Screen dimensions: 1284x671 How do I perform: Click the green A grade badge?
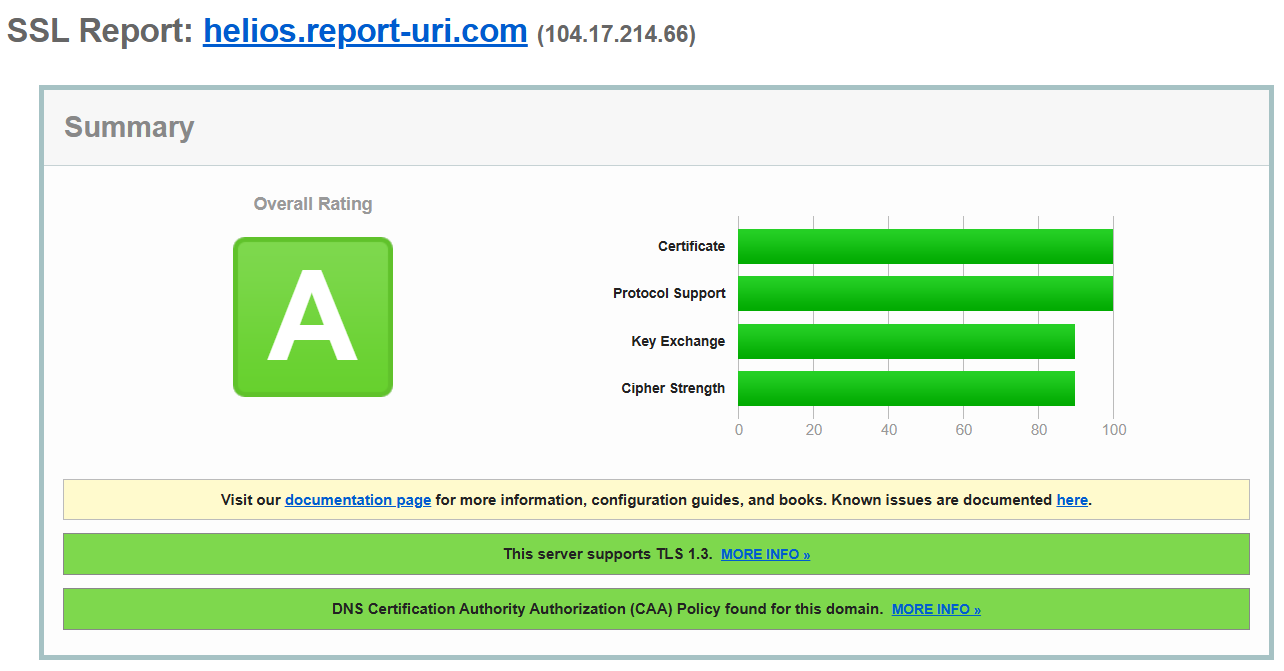pyautogui.click(x=312, y=317)
